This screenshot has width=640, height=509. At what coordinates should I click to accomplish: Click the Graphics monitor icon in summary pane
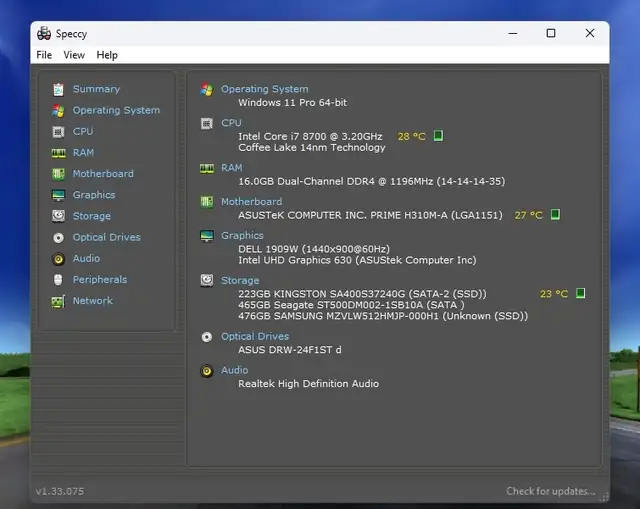pyautogui.click(x=207, y=236)
